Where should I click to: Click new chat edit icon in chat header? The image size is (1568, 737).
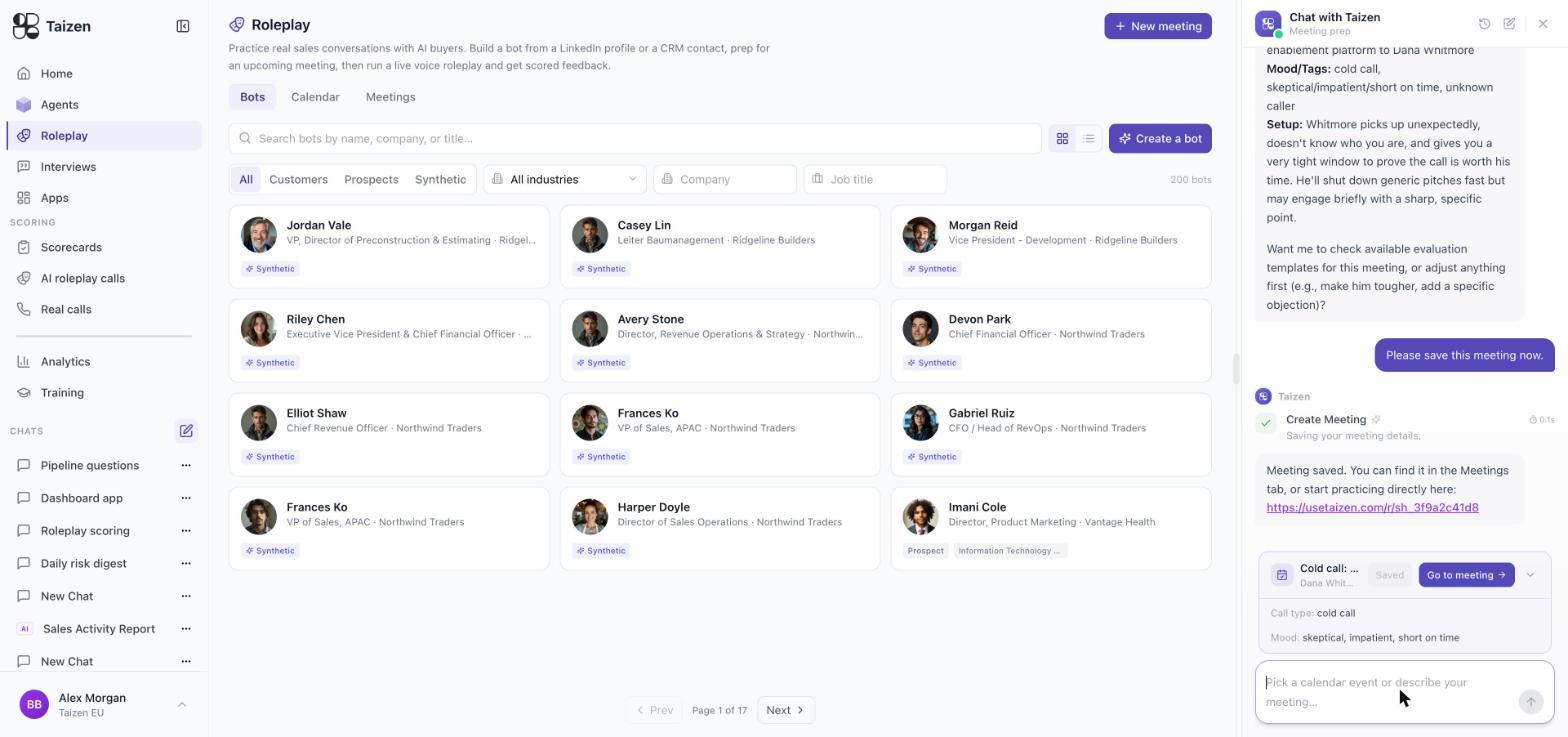(x=1509, y=24)
